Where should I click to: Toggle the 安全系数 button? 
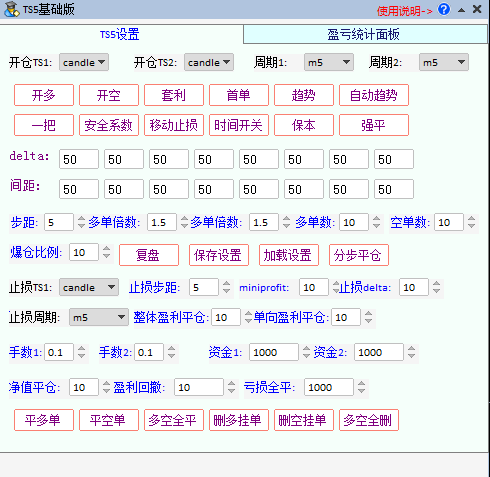[109, 125]
